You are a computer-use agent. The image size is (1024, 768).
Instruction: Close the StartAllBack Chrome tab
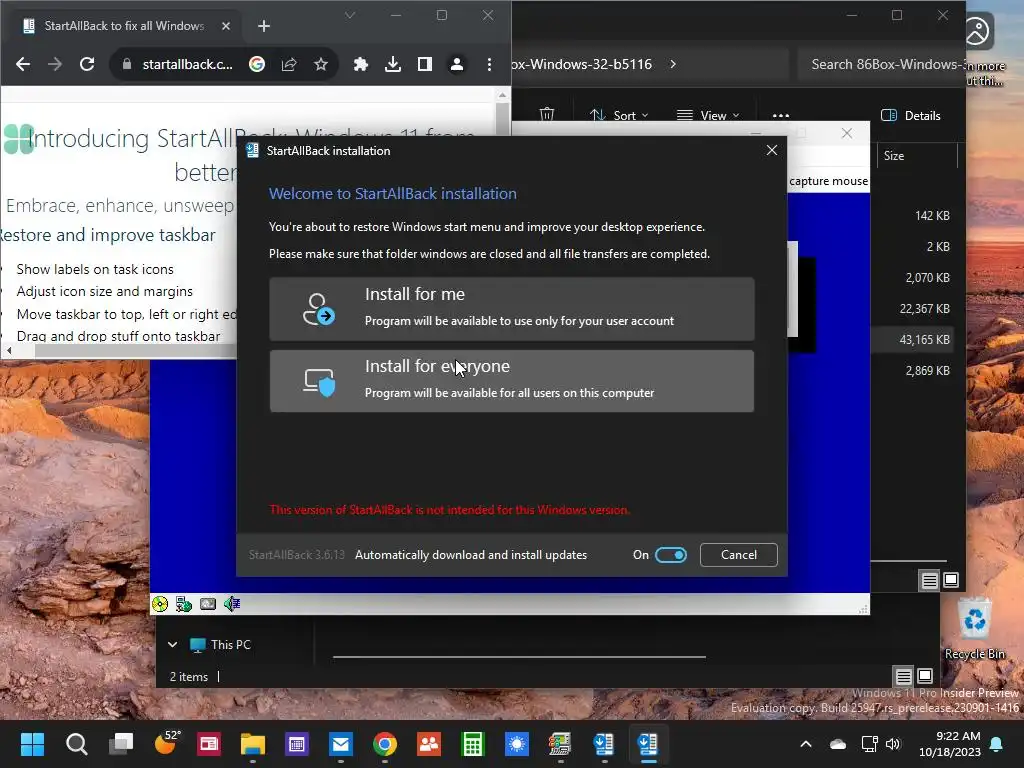click(x=226, y=26)
